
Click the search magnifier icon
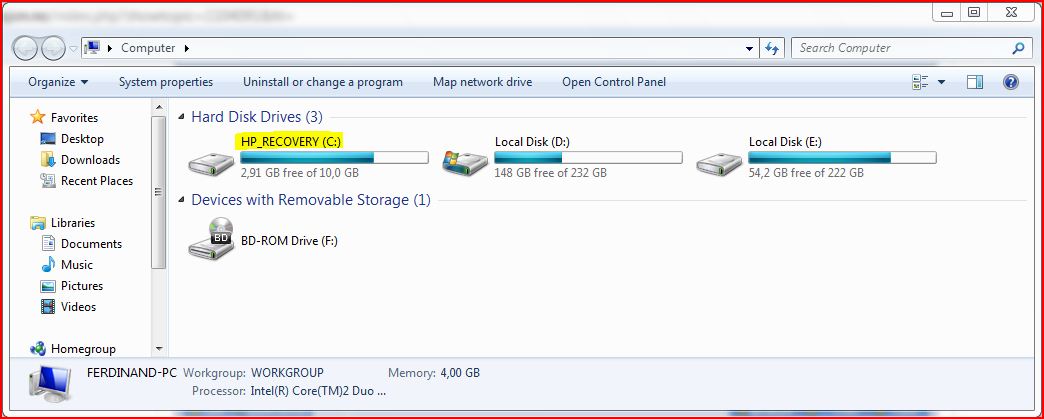(1017, 48)
